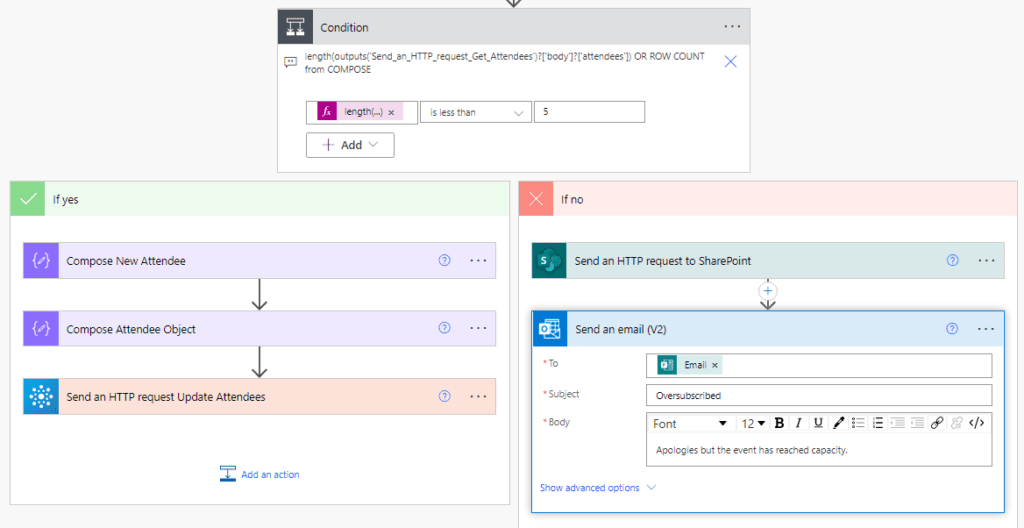Screen dimensions: 1024x528
Task: Toggle Underline in the email body toolbar
Action: pos(818,423)
